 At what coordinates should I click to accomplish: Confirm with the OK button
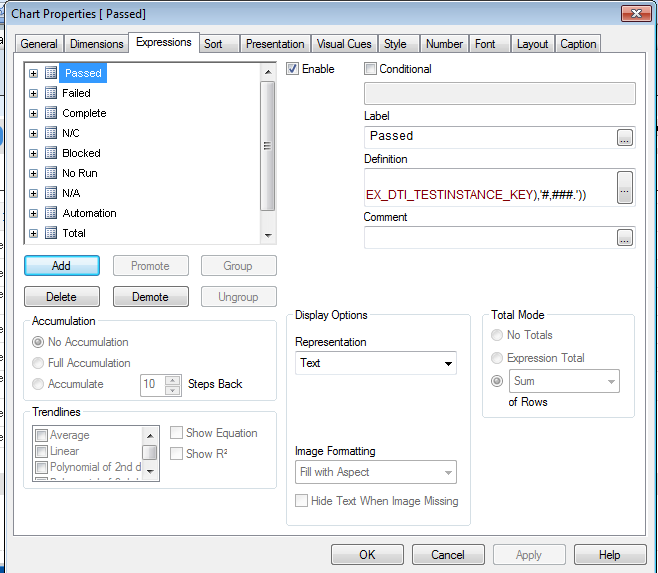[x=367, y=555]
